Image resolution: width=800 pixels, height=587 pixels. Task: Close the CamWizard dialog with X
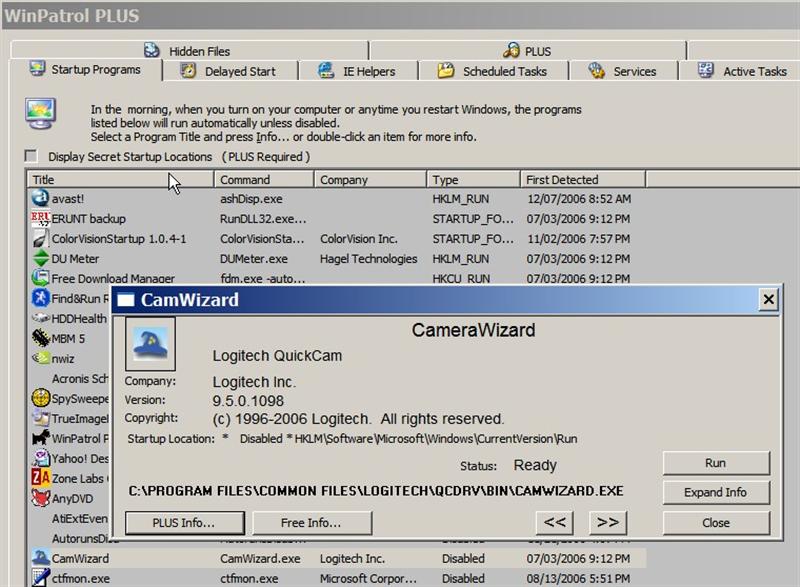click(x=768, y=299)
